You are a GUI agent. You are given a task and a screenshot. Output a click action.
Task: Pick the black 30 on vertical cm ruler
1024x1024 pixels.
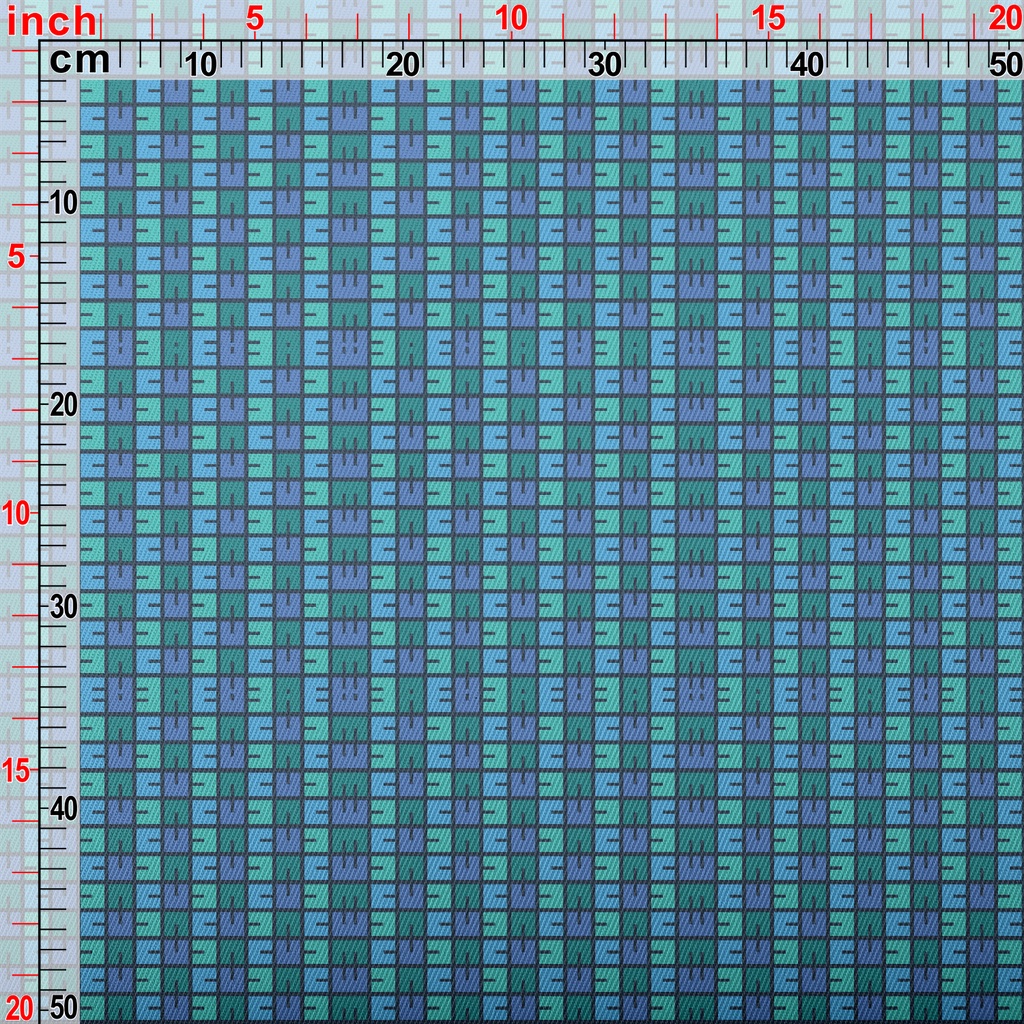pyautogui.click(x=64, y=607)
